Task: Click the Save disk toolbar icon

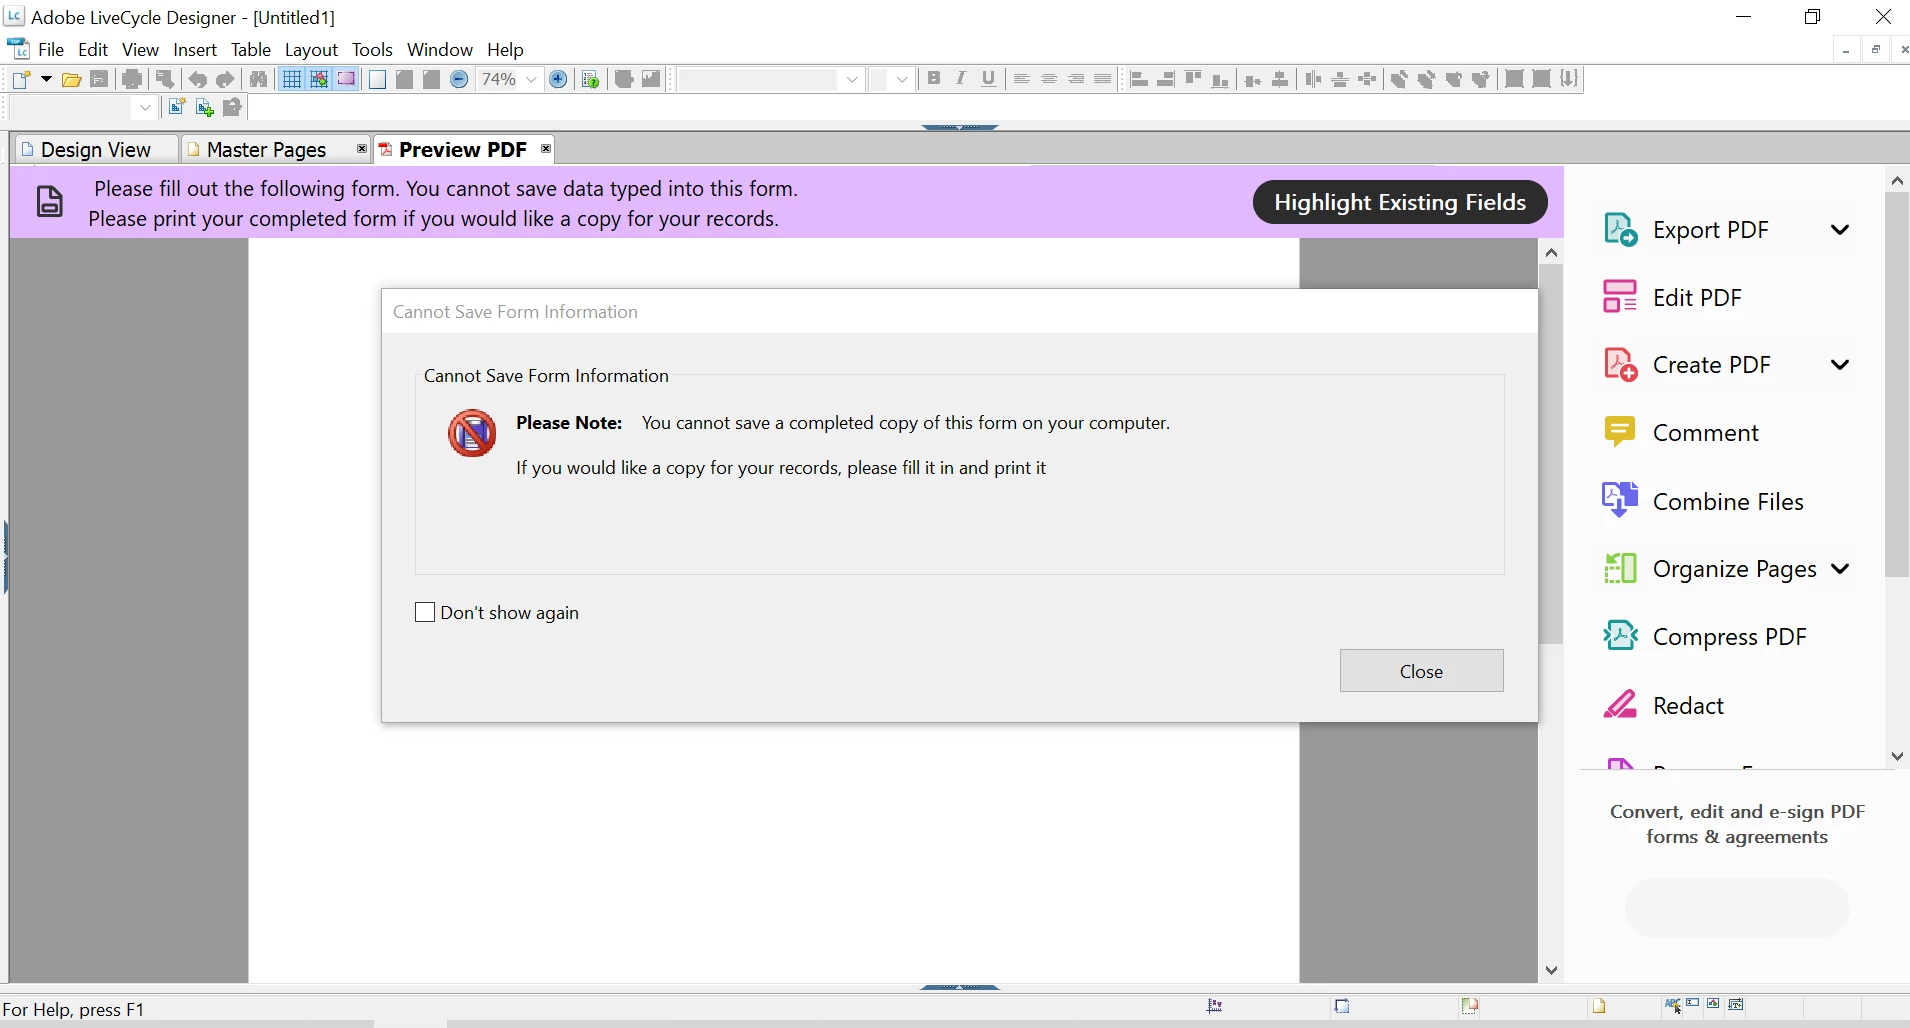Action: (99, 80)
